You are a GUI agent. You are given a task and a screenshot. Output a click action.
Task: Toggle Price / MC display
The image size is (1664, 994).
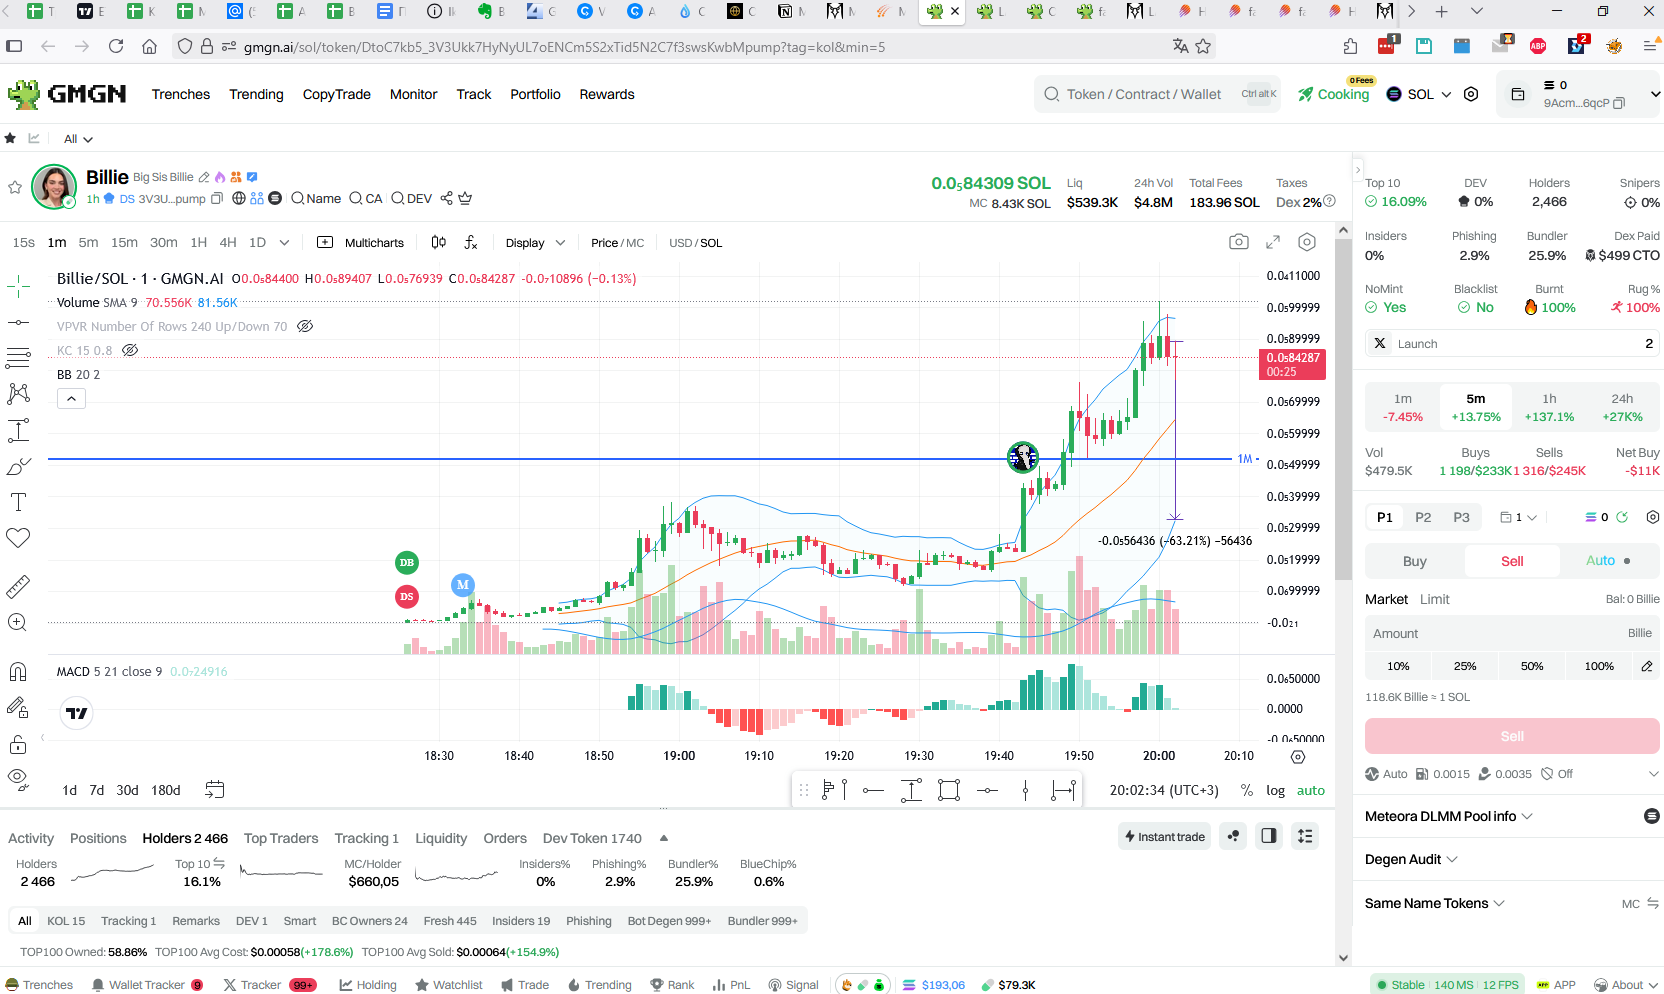(x=617, y=243)
